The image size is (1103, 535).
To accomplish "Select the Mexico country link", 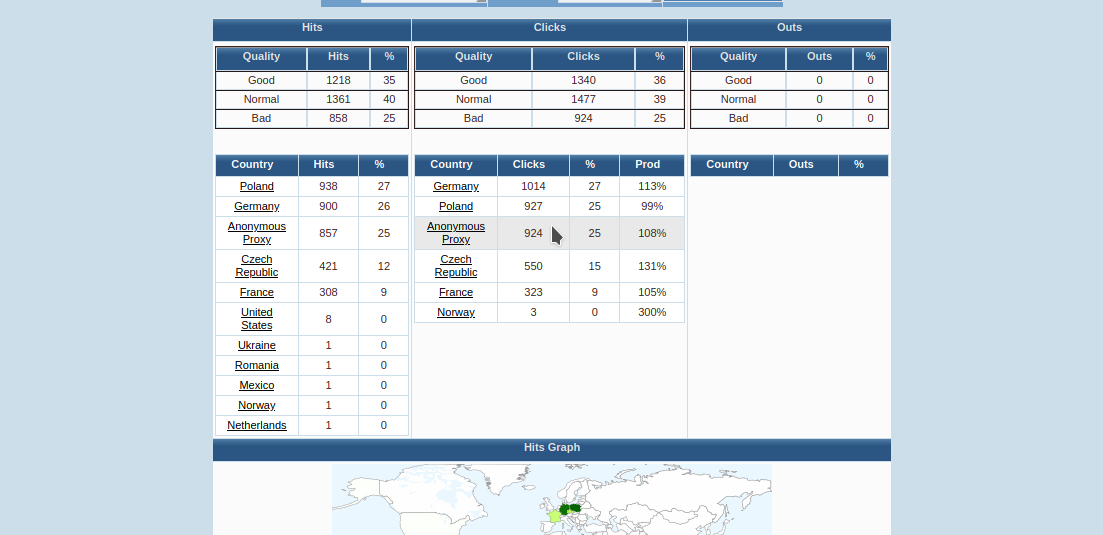I will click(x=257, y=385).
